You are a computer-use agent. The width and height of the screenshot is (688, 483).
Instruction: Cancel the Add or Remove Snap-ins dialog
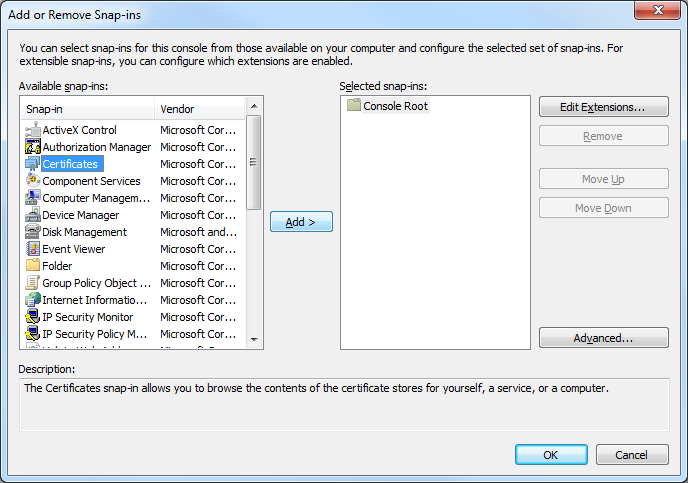pyautogui.click(x=632, y=455)
